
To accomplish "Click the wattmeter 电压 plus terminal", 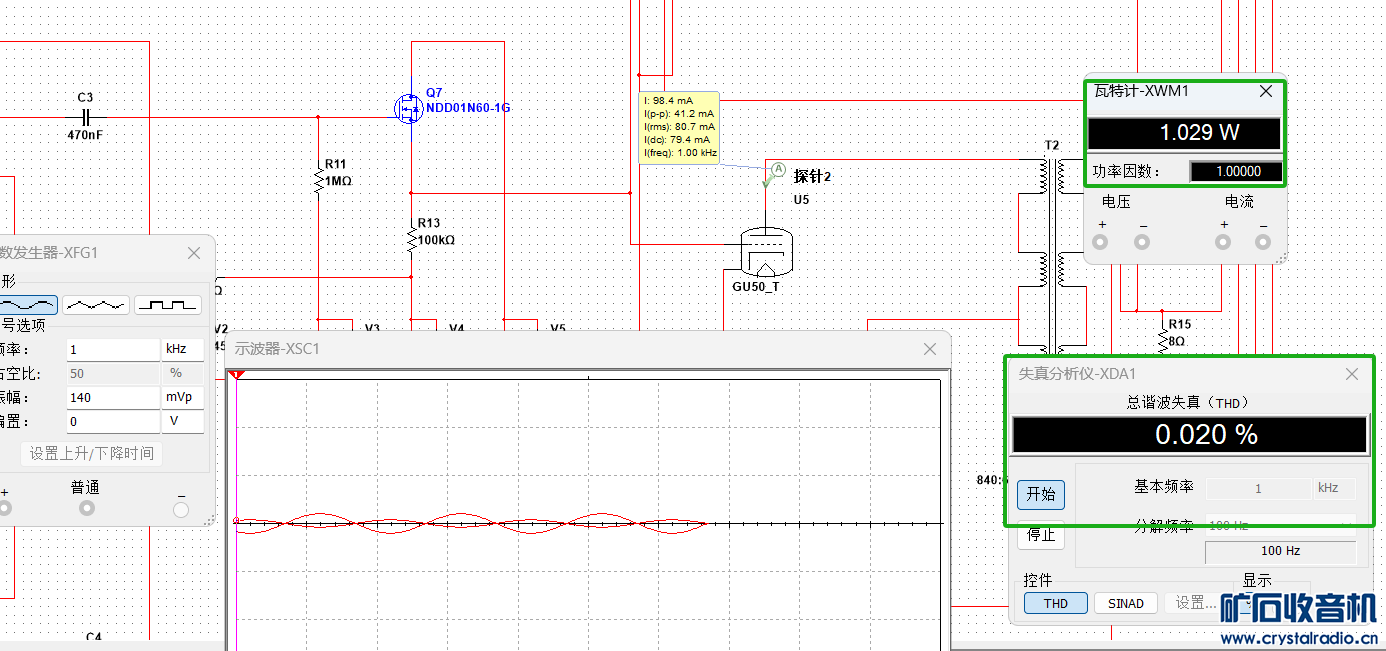I will click(1101, 242).
